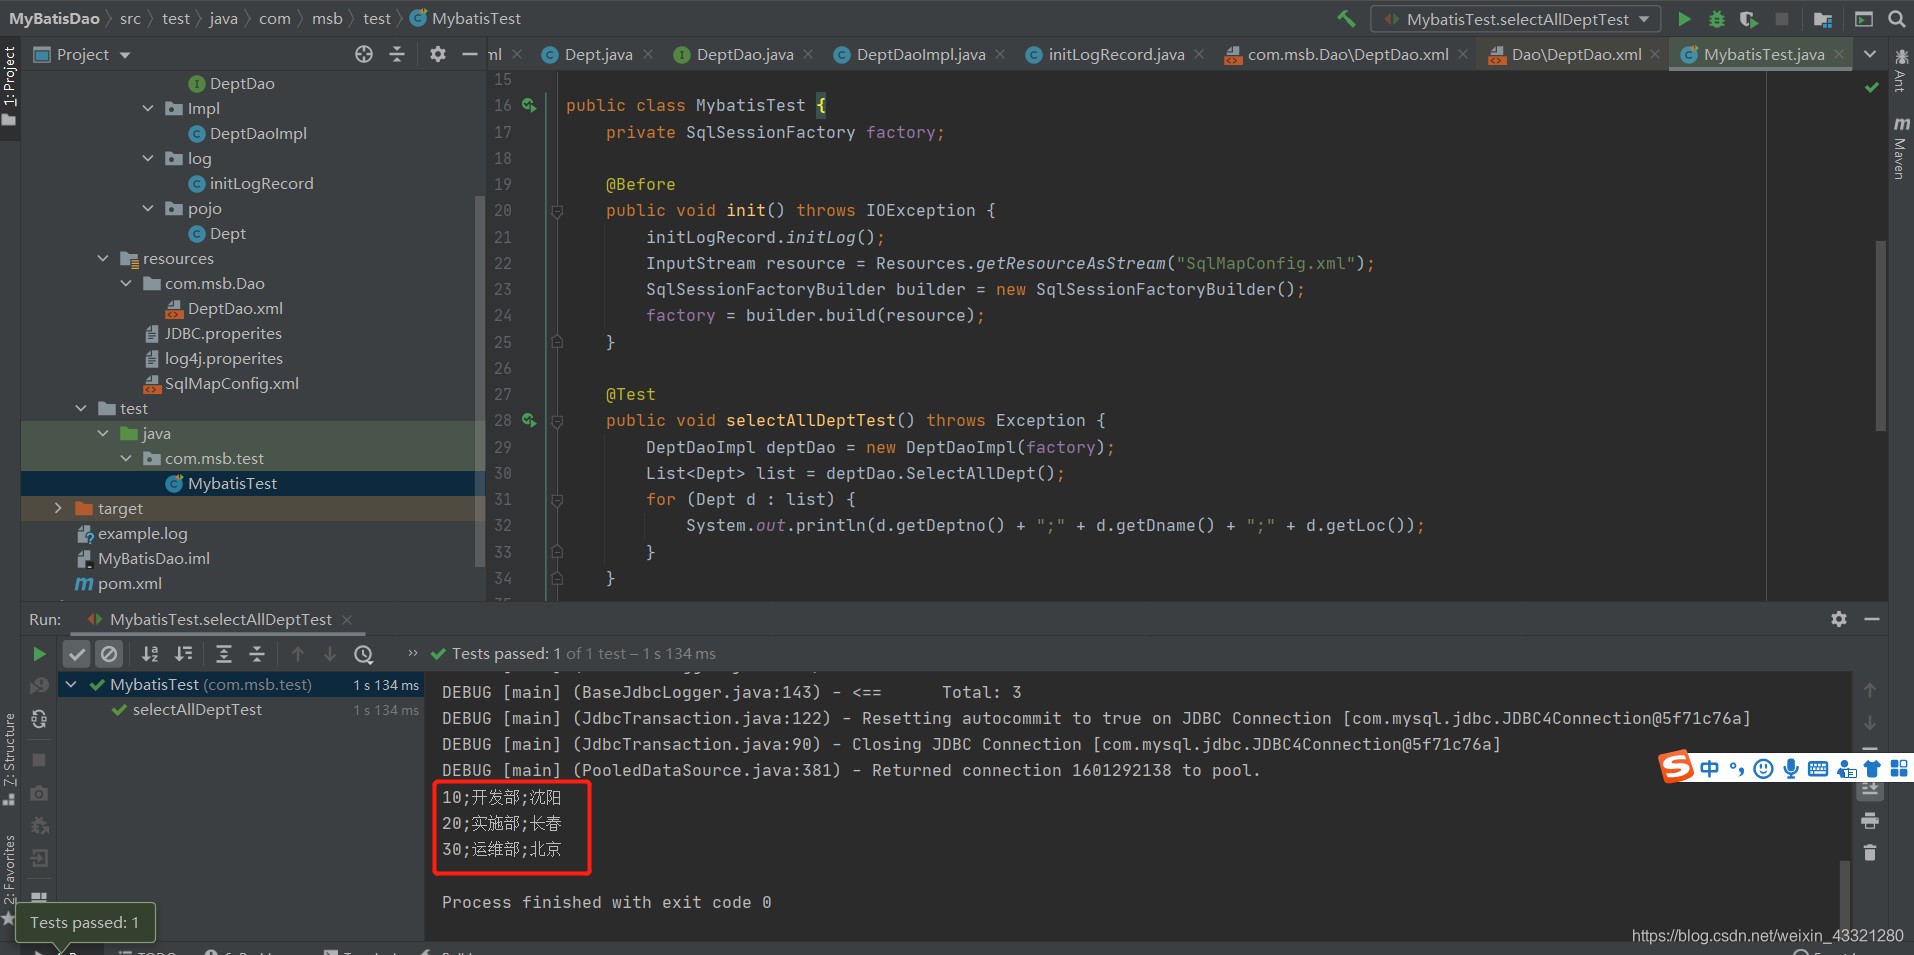Hide the Project tool window

coord(470,54)
